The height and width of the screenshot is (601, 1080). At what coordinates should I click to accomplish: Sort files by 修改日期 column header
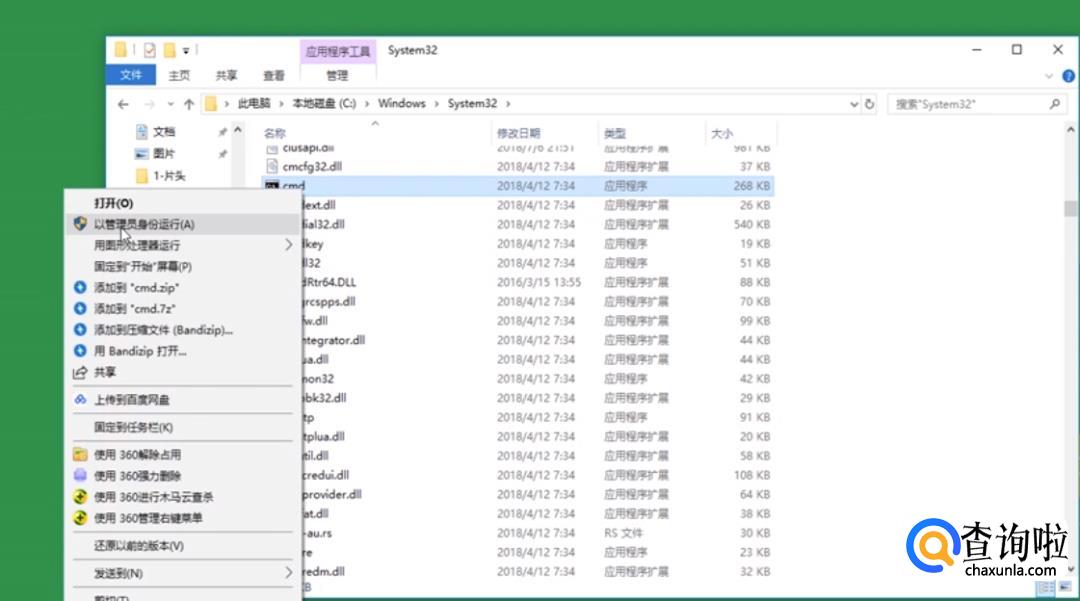(518, 133)
